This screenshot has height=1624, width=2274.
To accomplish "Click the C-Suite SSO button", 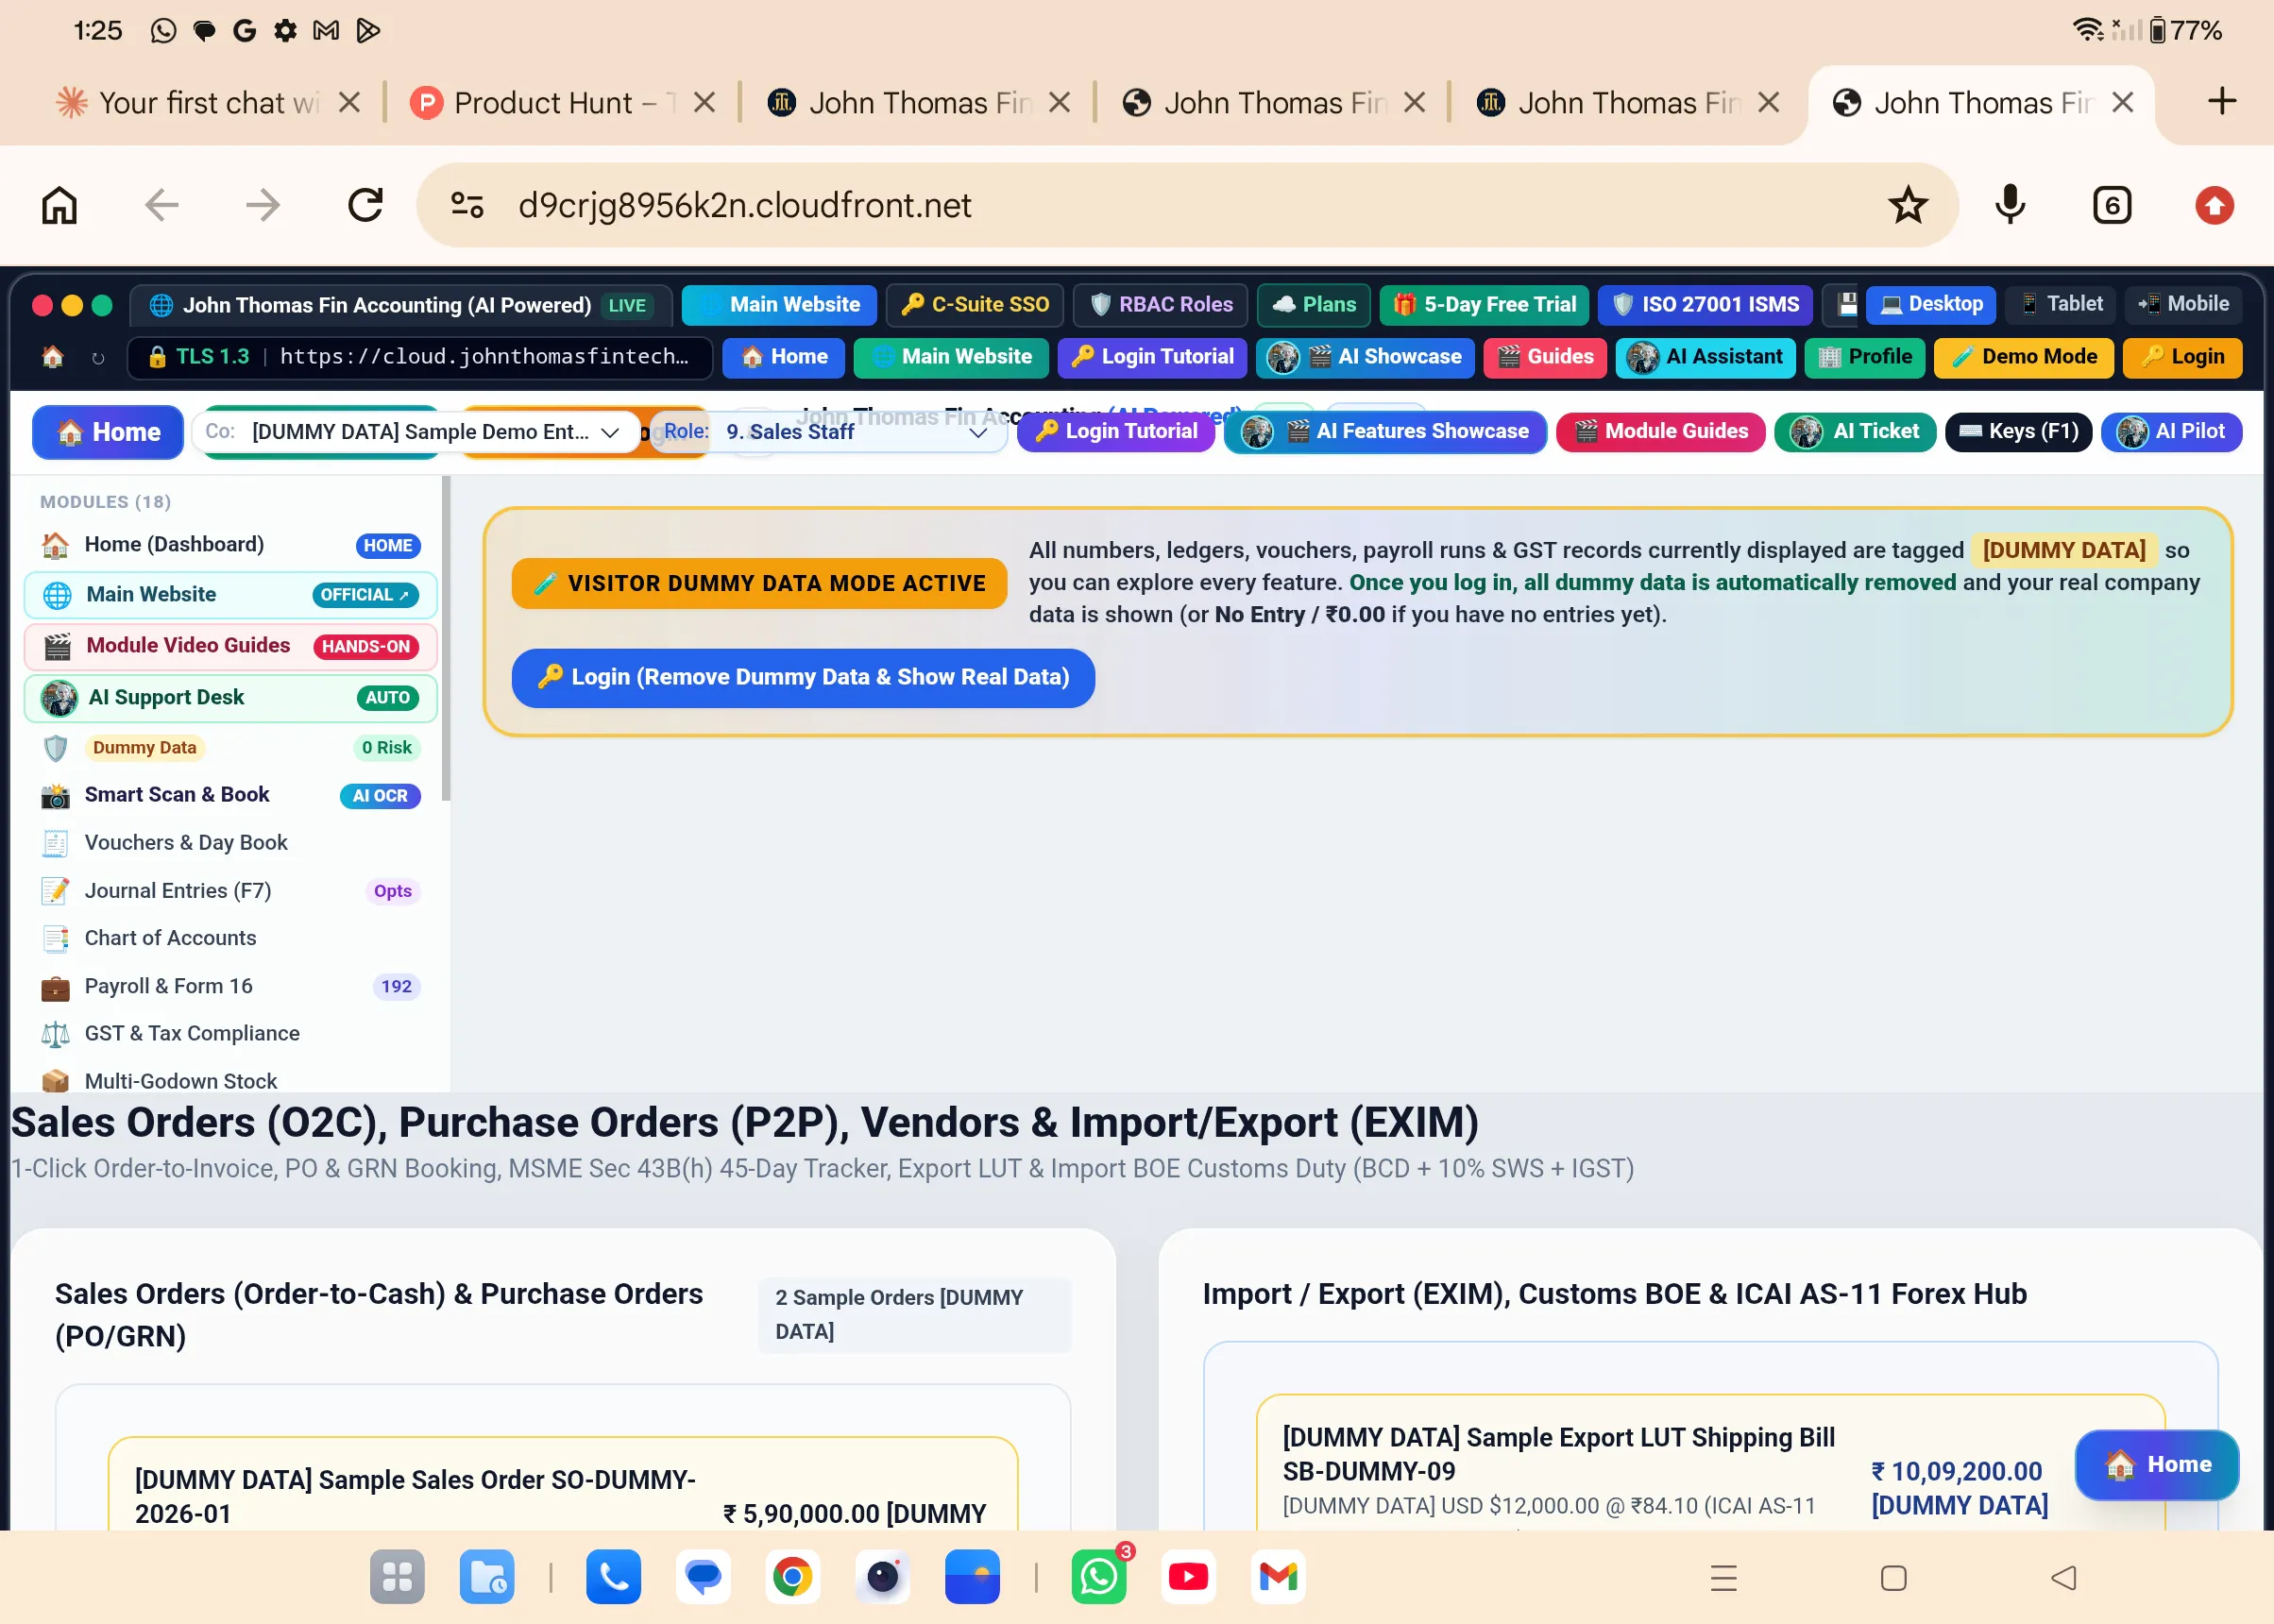I will click(x=975, y=305).
